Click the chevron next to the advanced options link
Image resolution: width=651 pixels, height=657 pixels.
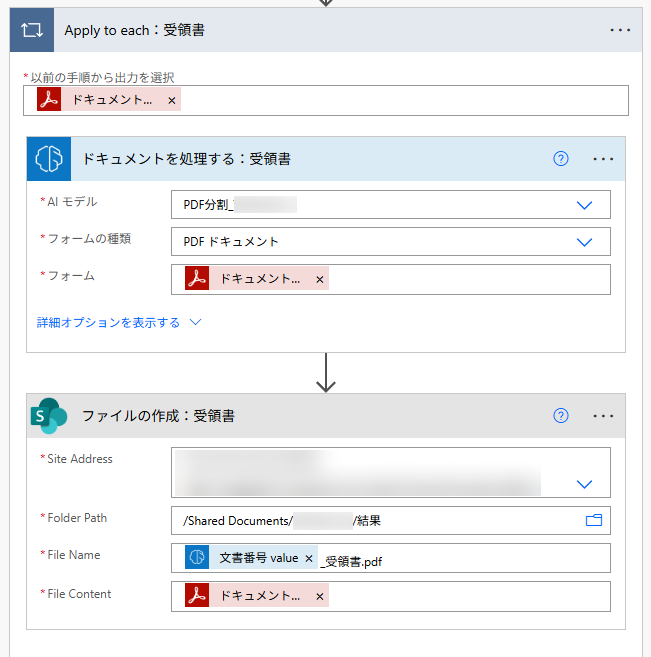coord(196,322)
